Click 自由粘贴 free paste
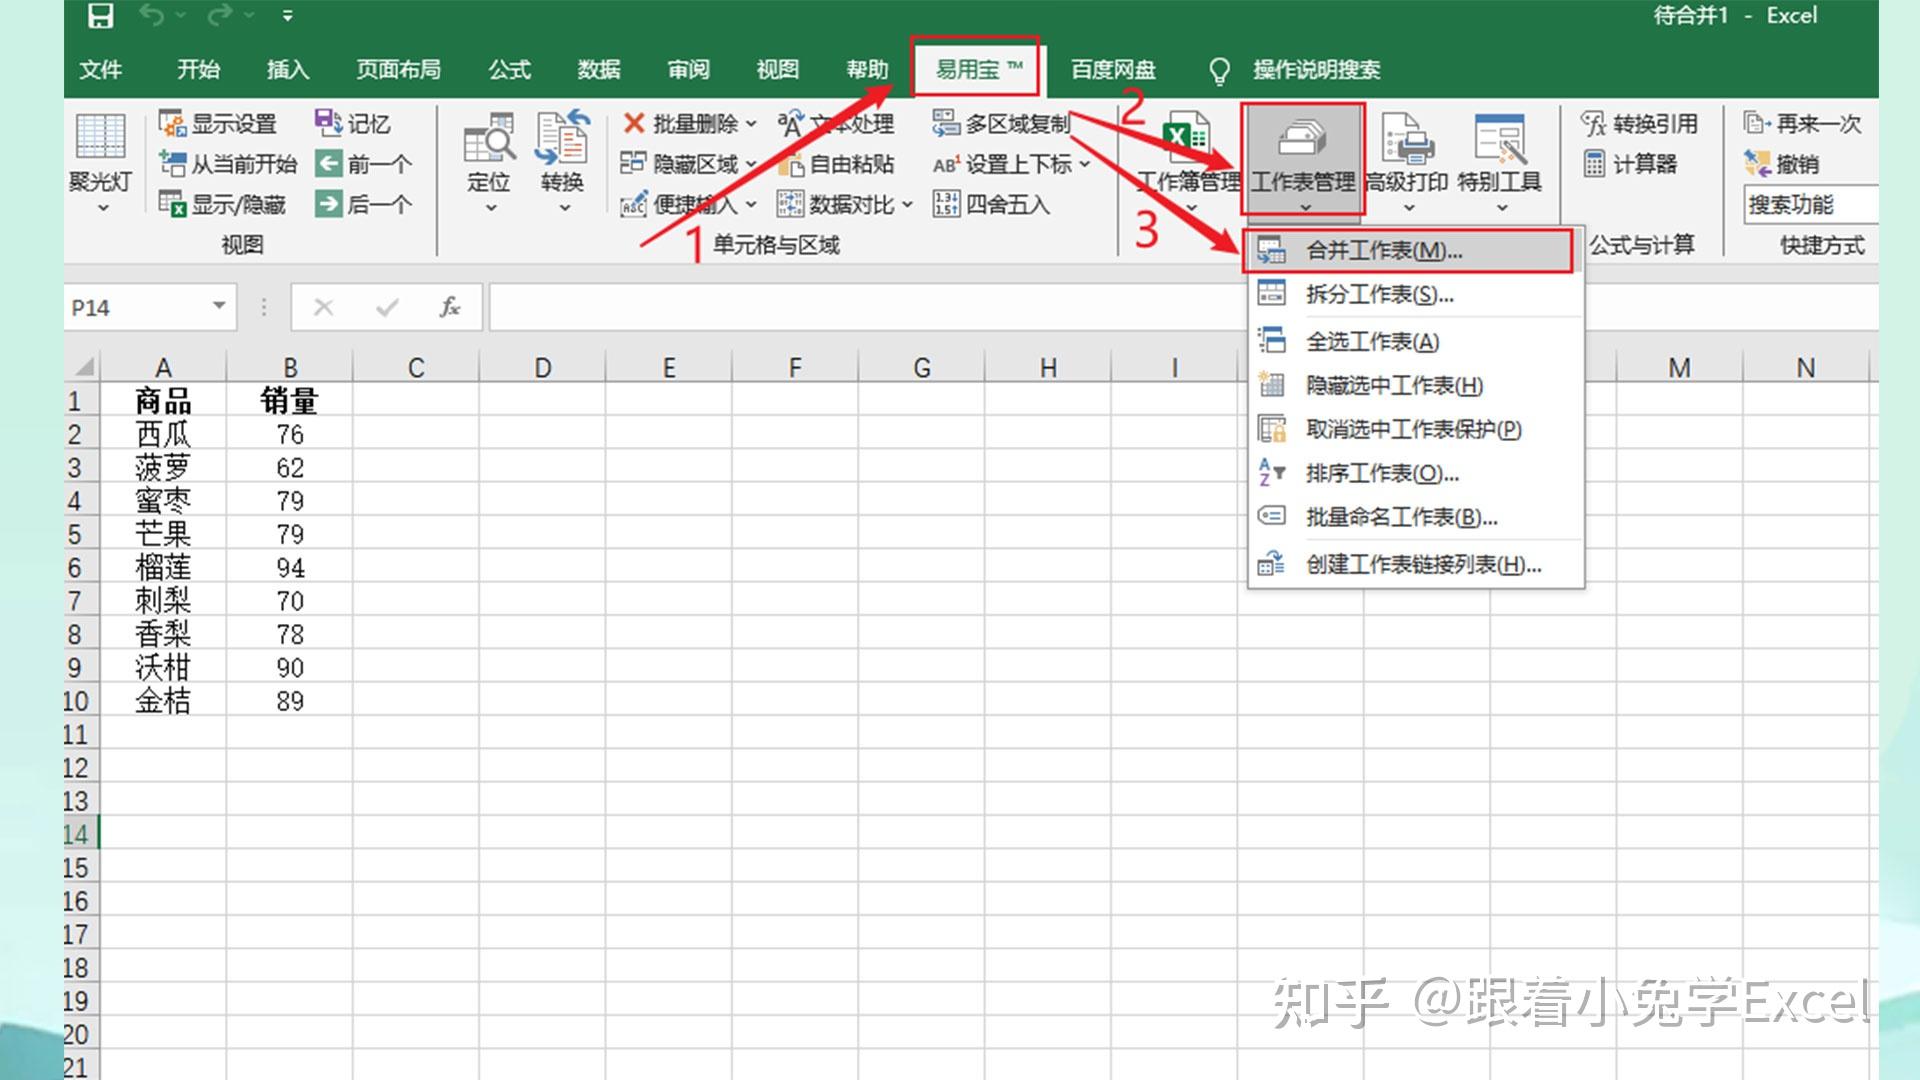 click(x=837, y=164)
